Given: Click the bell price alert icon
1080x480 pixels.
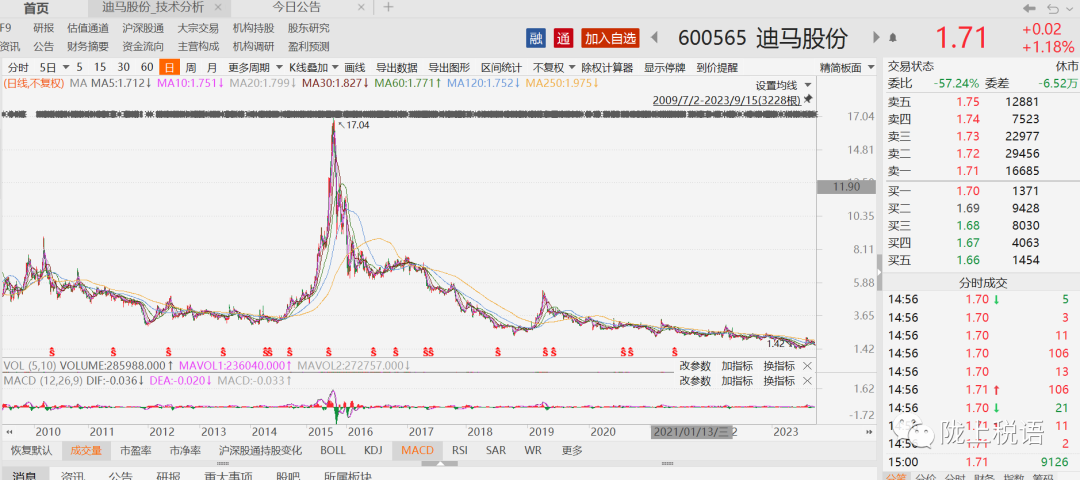Looking at the screenshot, I should 893,37.
